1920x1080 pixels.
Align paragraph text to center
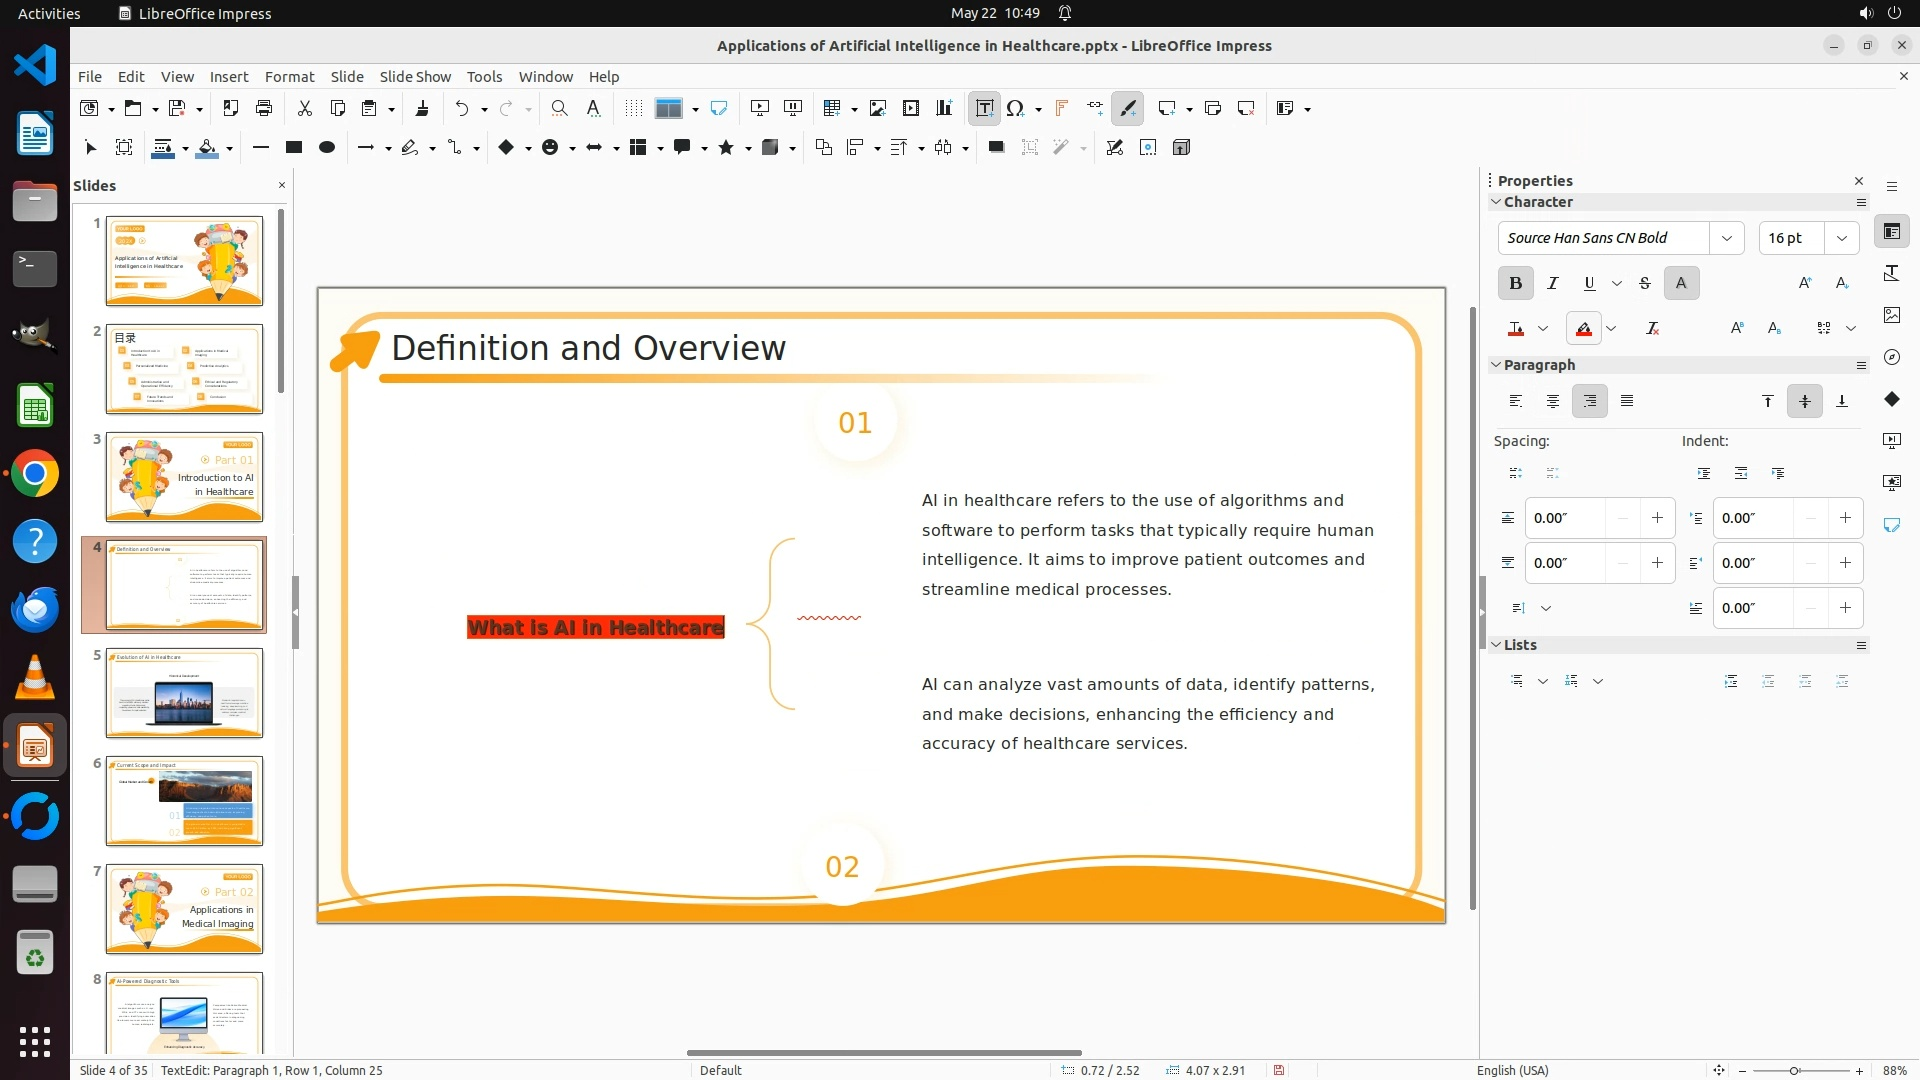(1552, 401)
